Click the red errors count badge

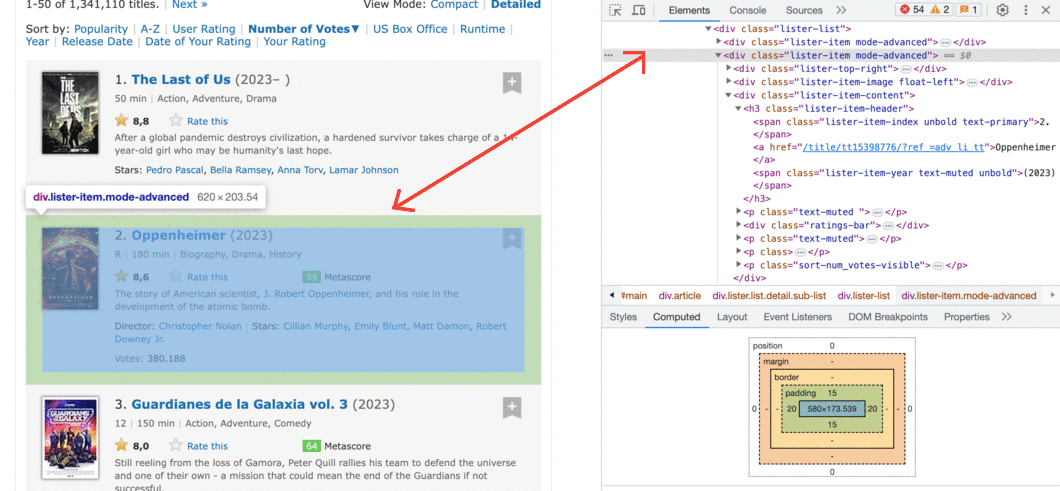[x=911, y=10]
